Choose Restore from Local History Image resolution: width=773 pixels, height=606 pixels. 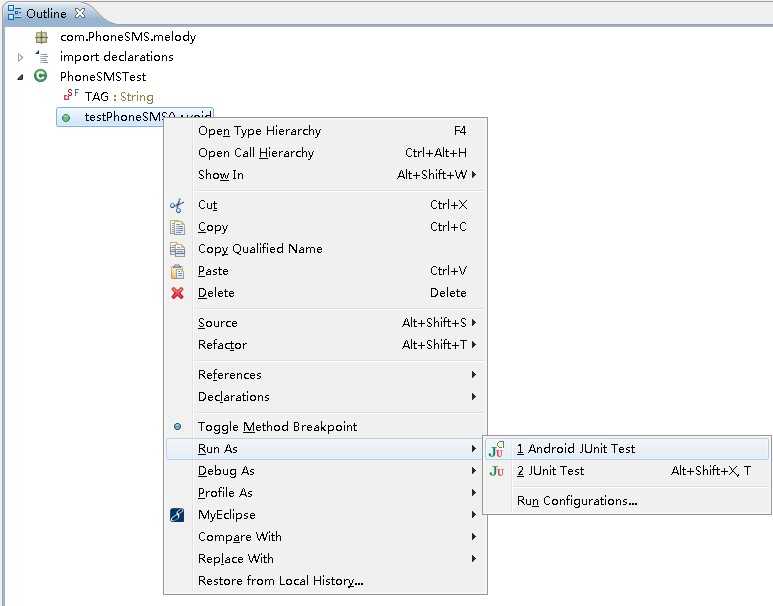pos(325,581)
